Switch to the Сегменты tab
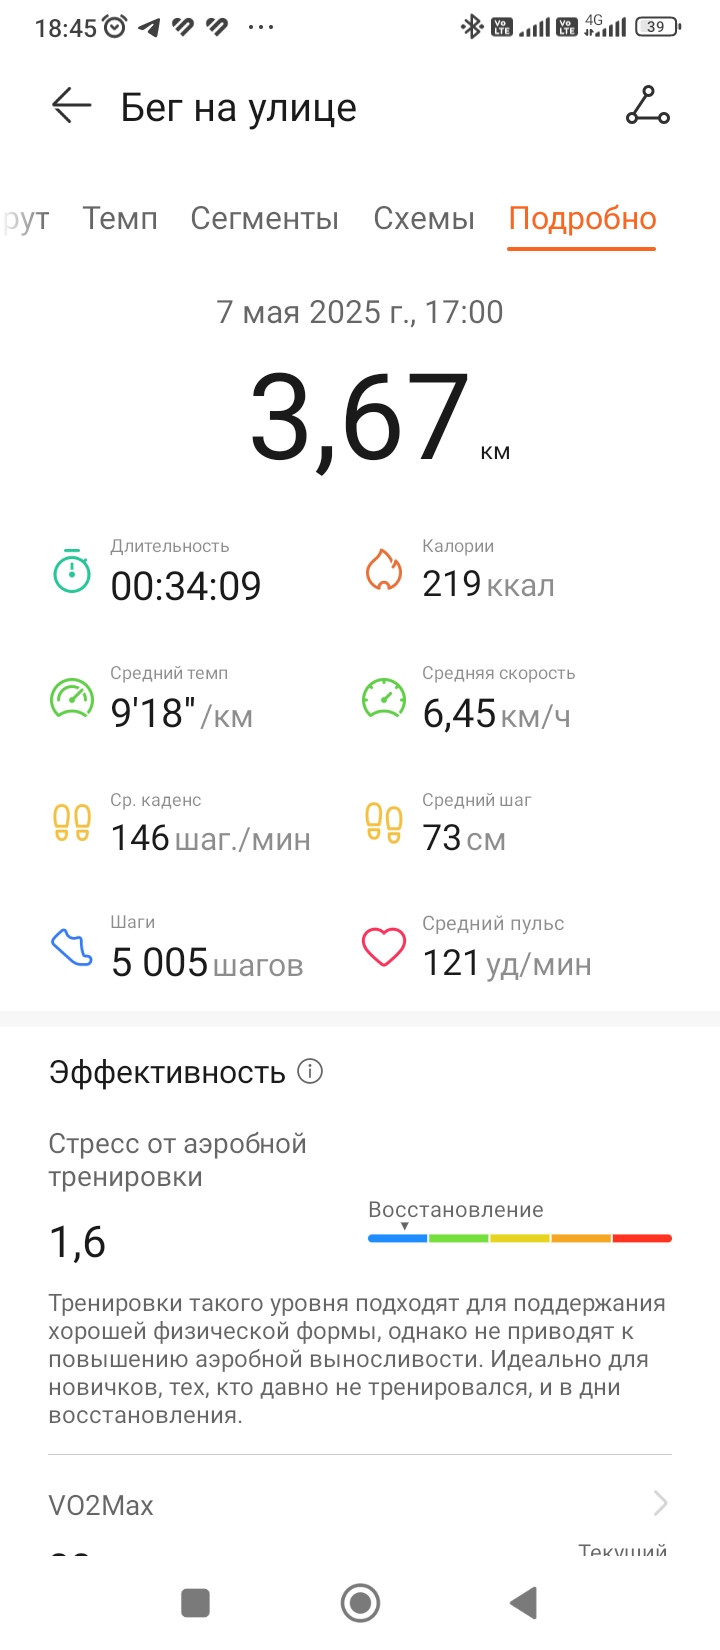Image resolution: width=720 pixels, height=1650 pixels. [265, 219]
